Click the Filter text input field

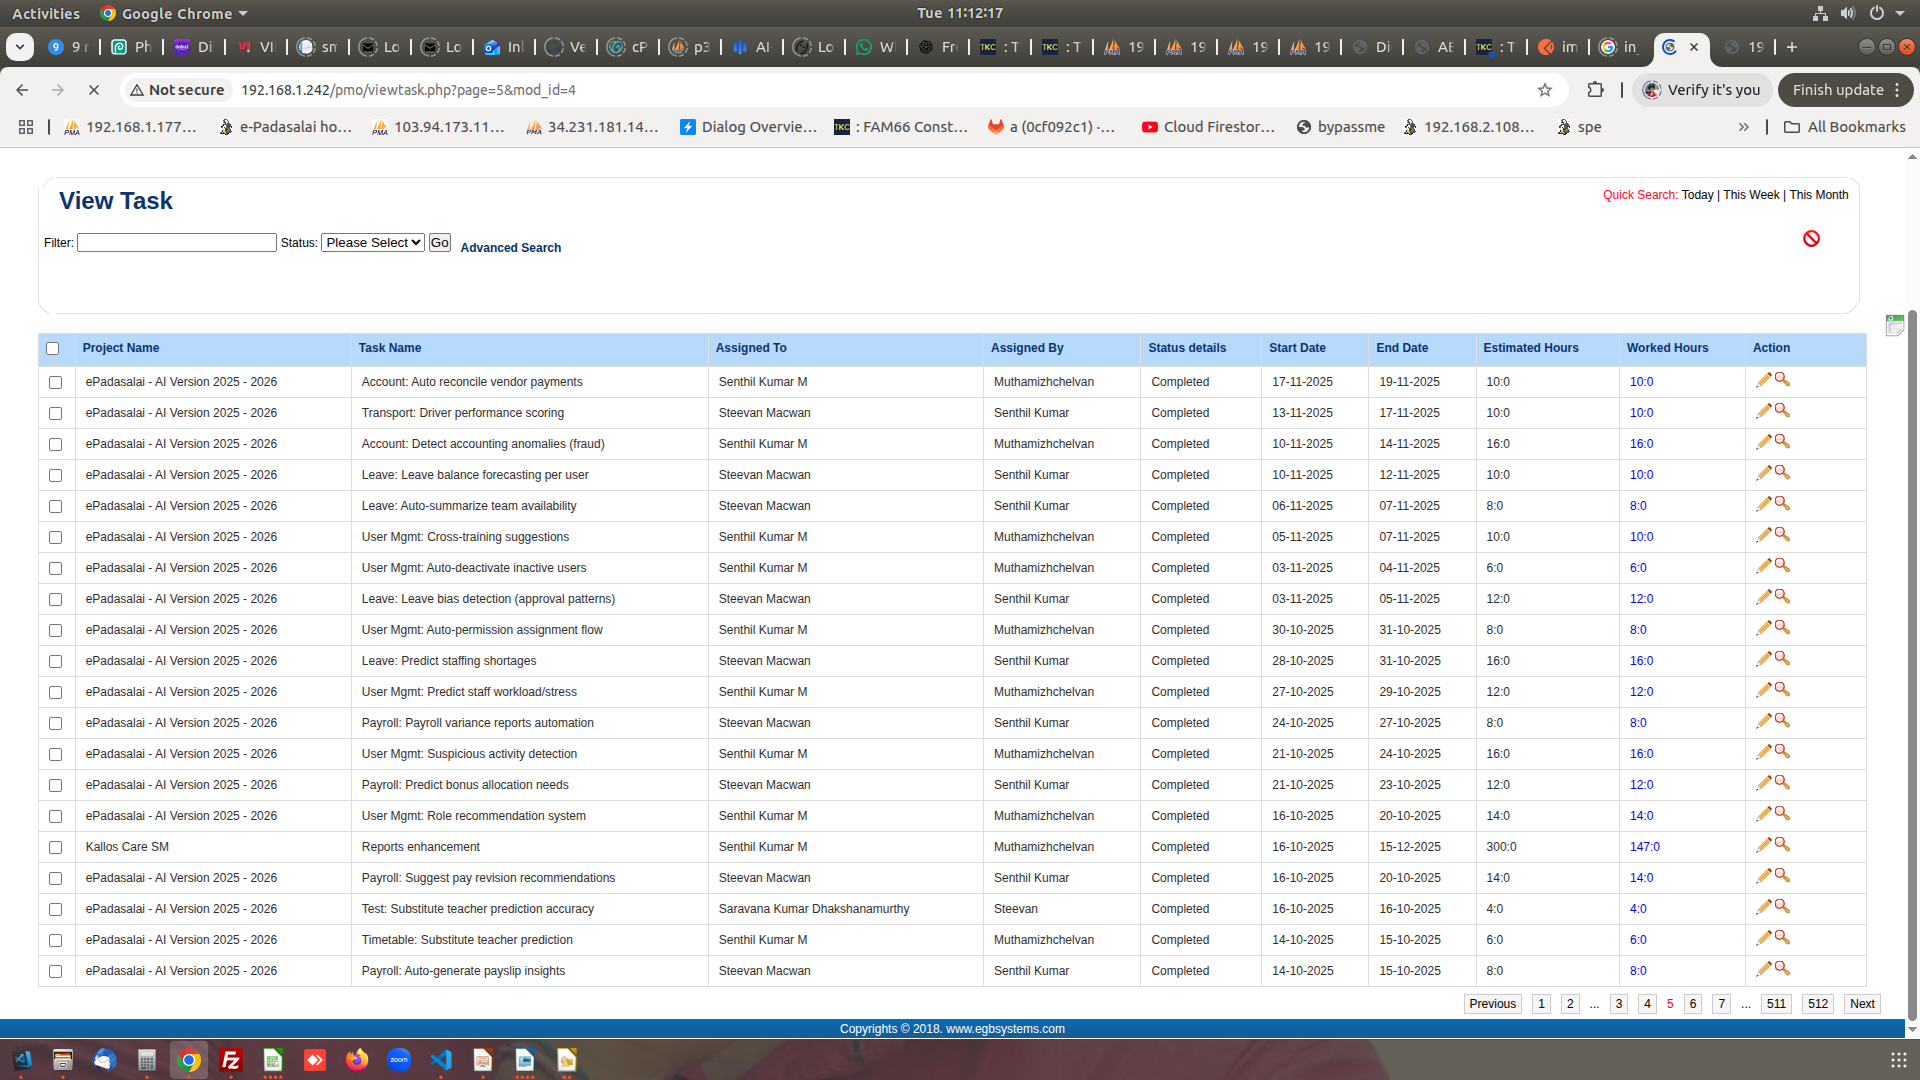tap(177, 243)
